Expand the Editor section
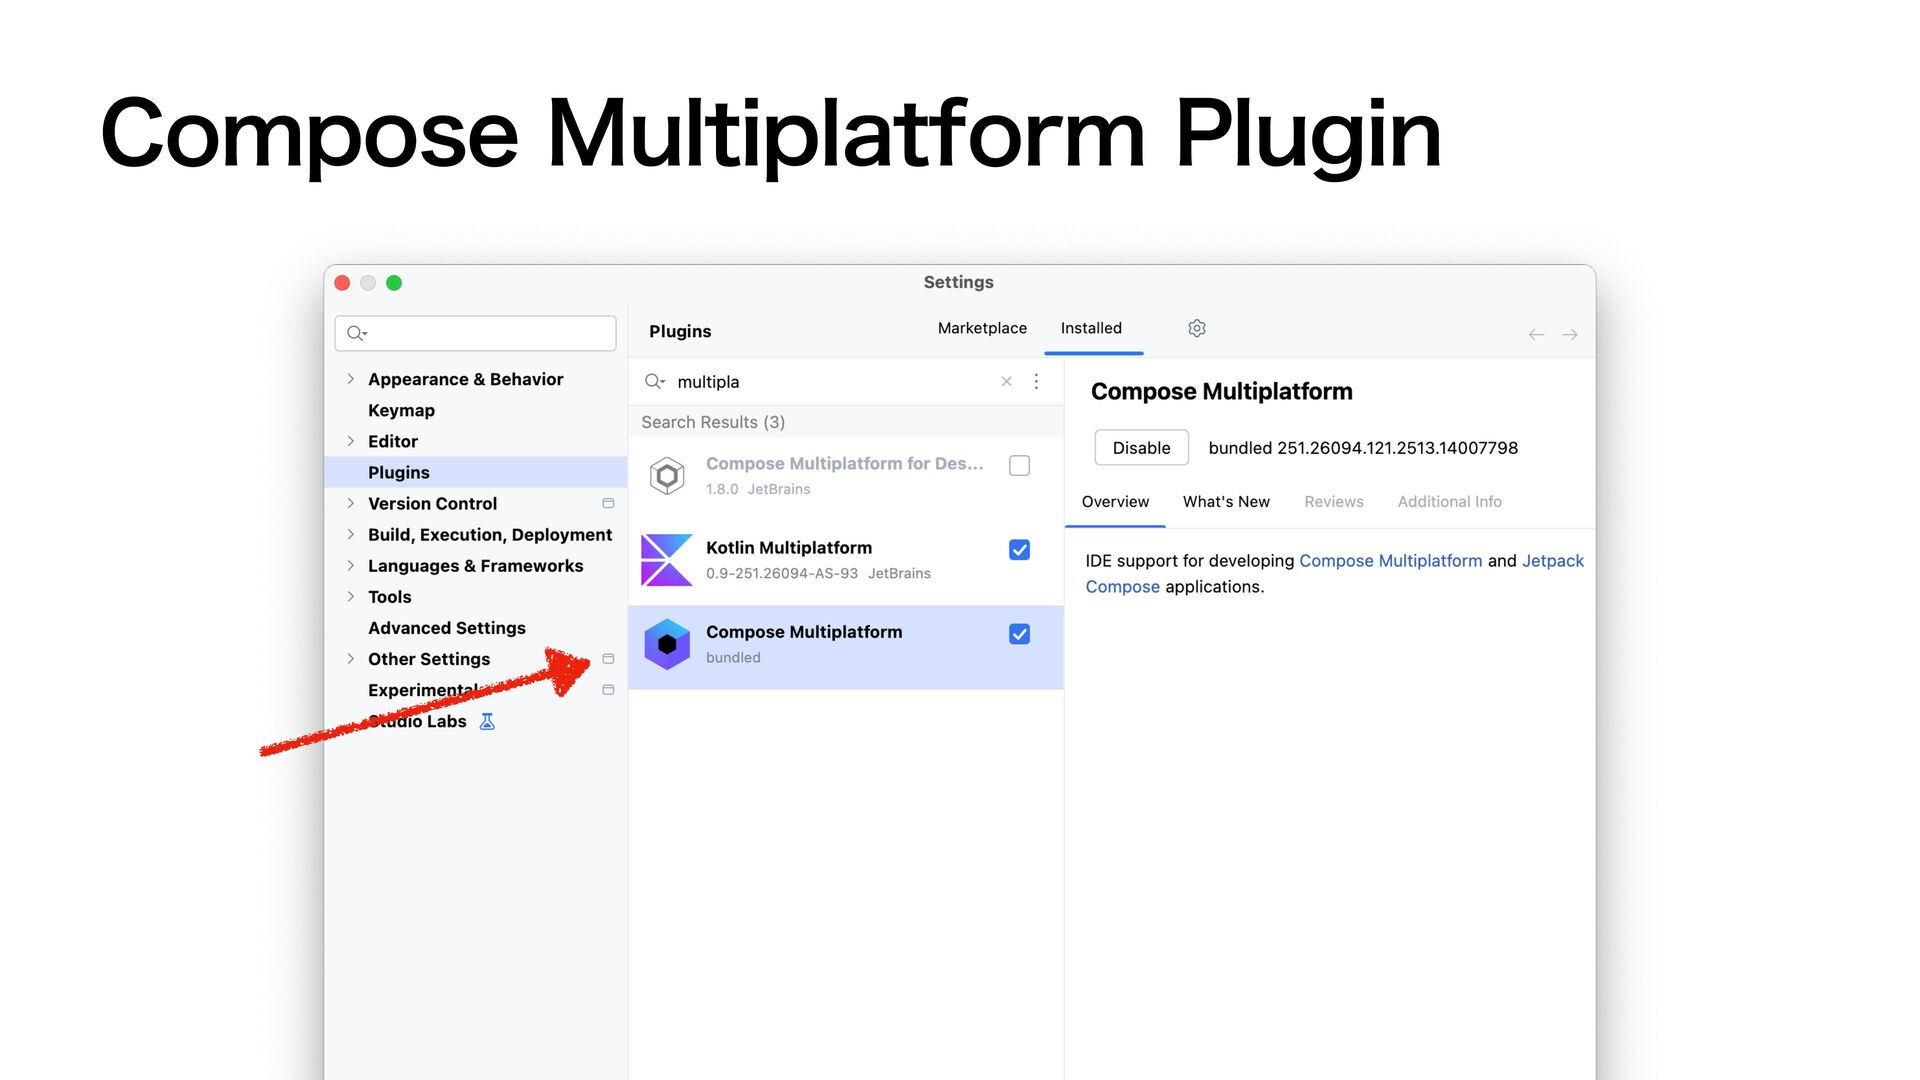 (x=350, y=441)
